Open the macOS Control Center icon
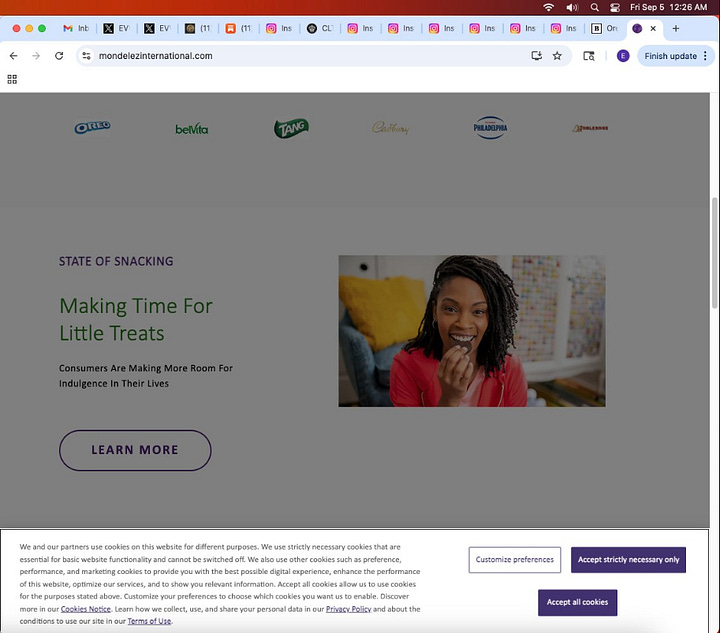720x633 pixels. [x=615, y=7]
